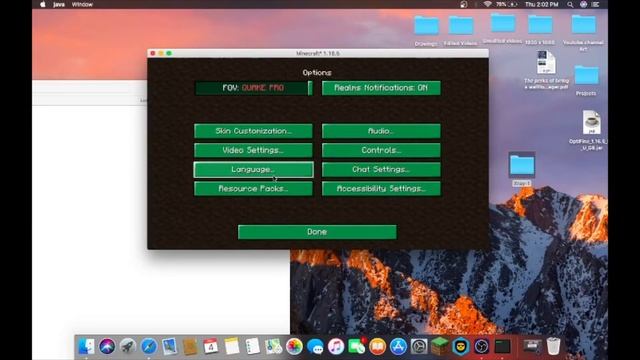Open iBooks in the dock
The height and width of the screenshot is (360, 640).
click(x=378, y=347)
